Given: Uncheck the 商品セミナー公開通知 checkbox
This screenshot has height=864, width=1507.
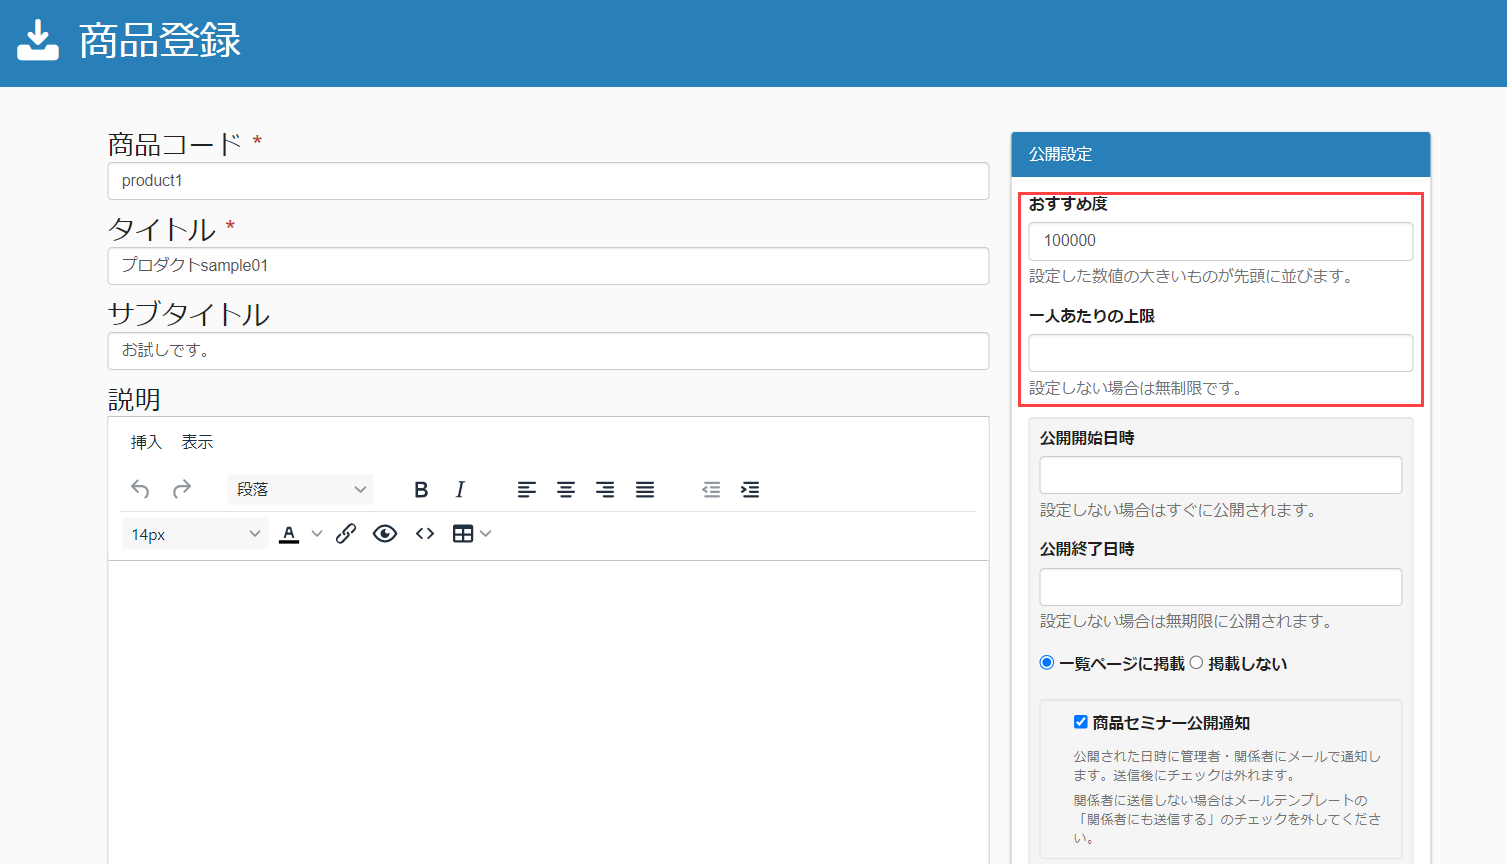Looking at the screenshot, I should click(1081, 722).
